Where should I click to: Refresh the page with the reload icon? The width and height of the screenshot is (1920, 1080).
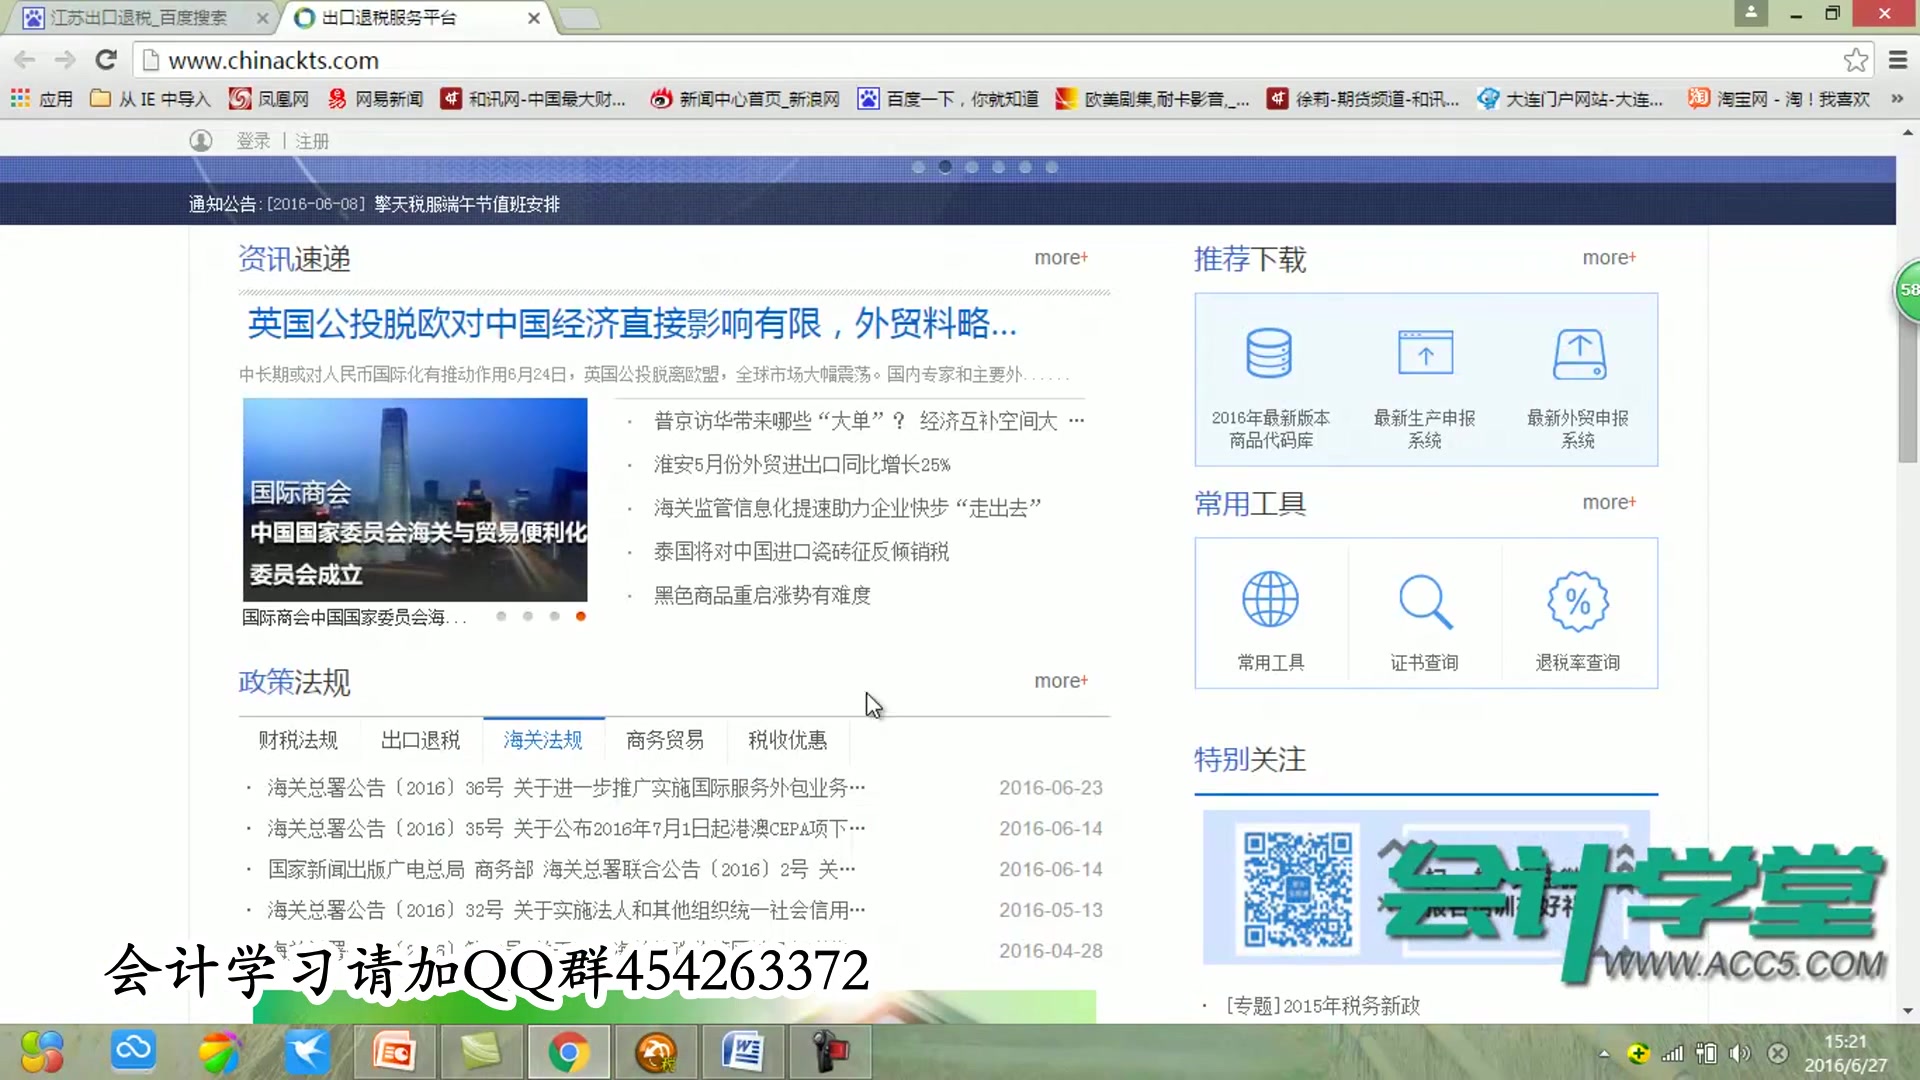coord(105,59)
